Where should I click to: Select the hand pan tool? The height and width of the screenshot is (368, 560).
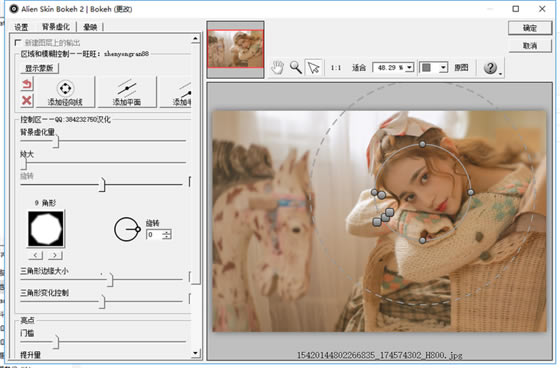[x=278, y=67]
